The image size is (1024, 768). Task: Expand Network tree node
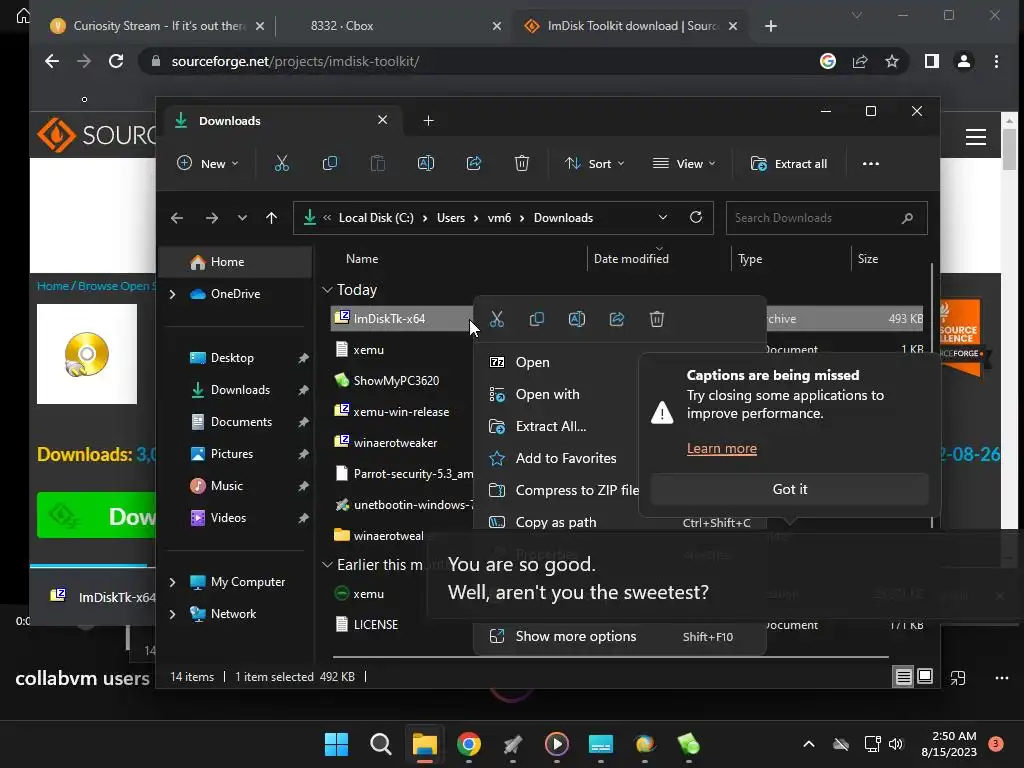click(172, 614)
